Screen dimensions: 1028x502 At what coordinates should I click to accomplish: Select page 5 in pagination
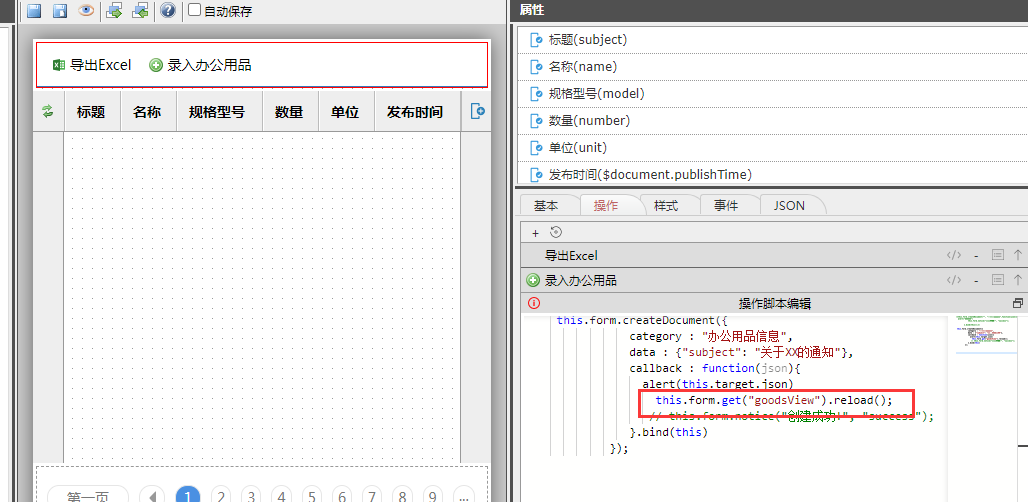tap(311, 497)
